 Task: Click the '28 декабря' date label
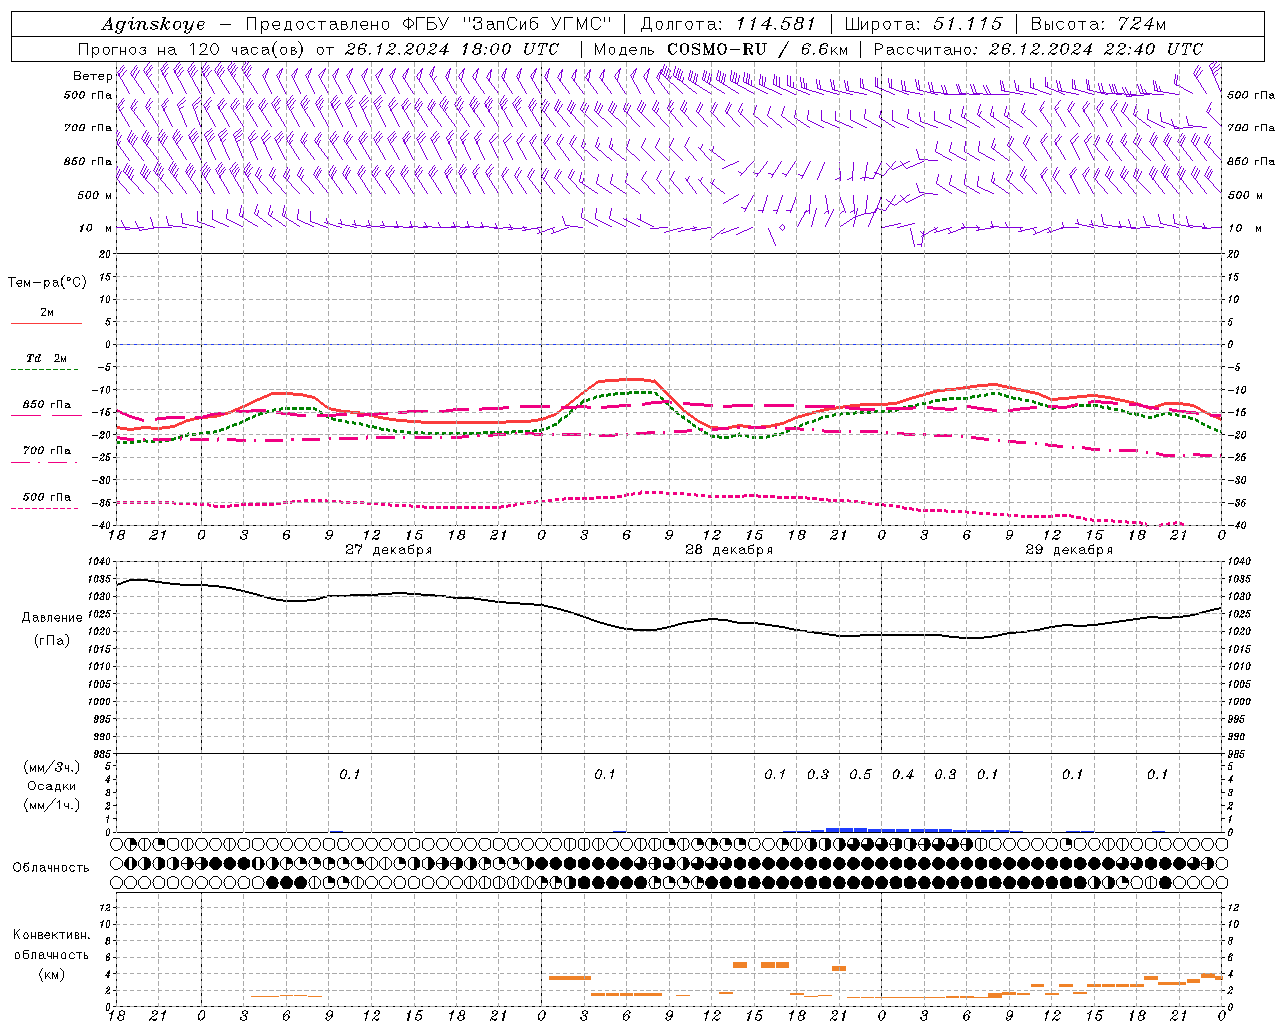pyautogui.click(x=729, y=550)
